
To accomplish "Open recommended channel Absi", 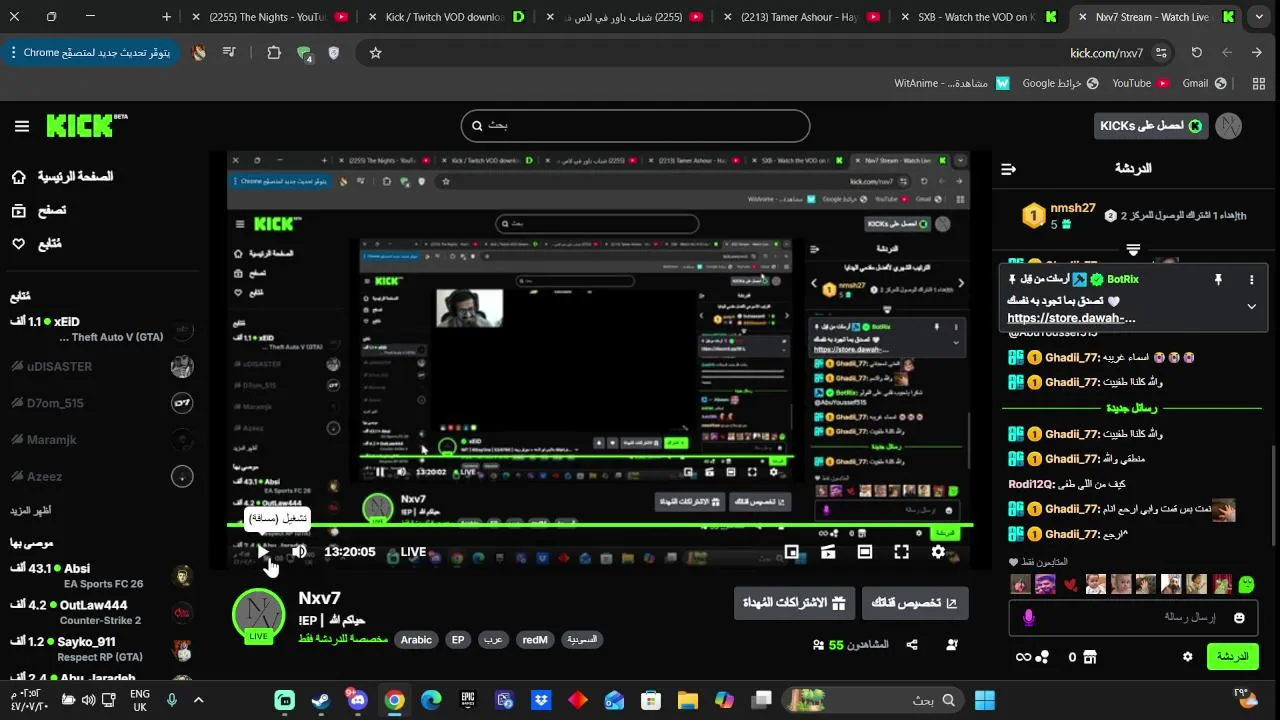I will pyautogui.click(x=102, y=576).
